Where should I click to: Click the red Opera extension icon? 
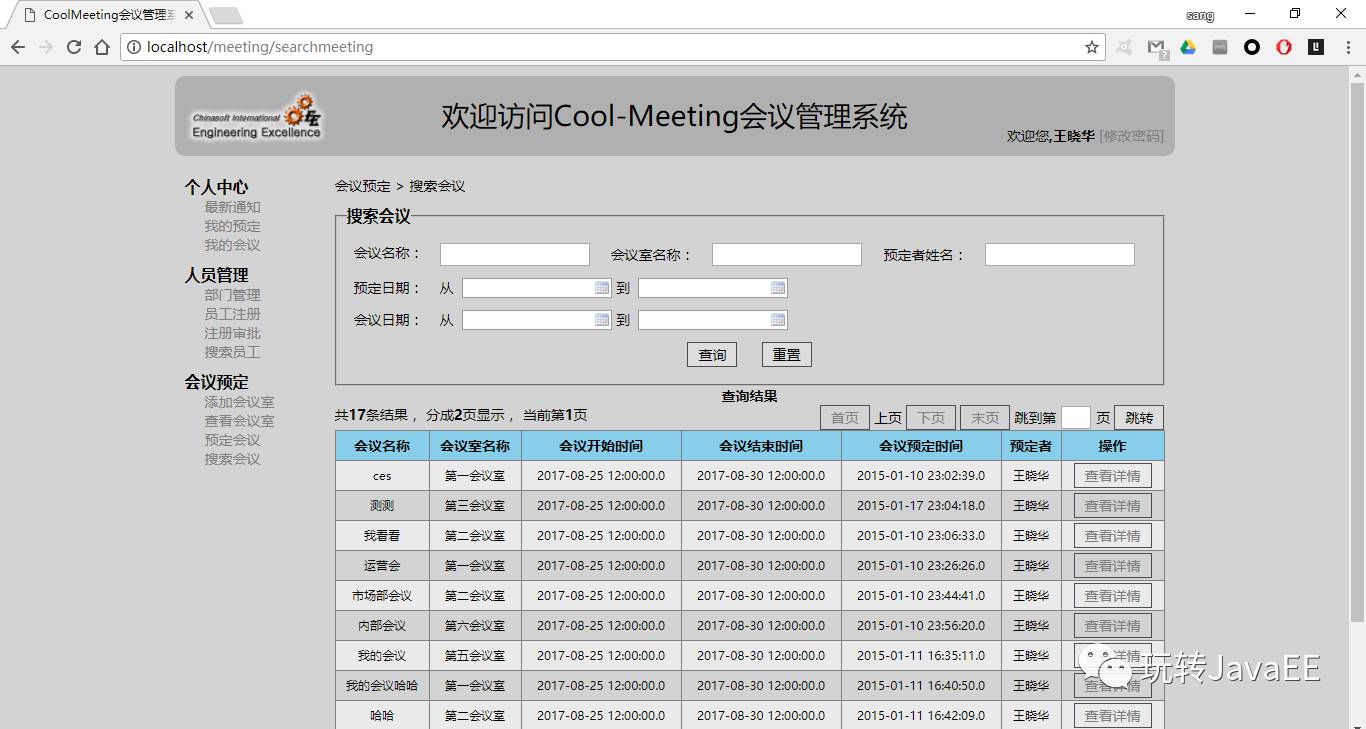pyautogui.click(x=1284, y=47)
